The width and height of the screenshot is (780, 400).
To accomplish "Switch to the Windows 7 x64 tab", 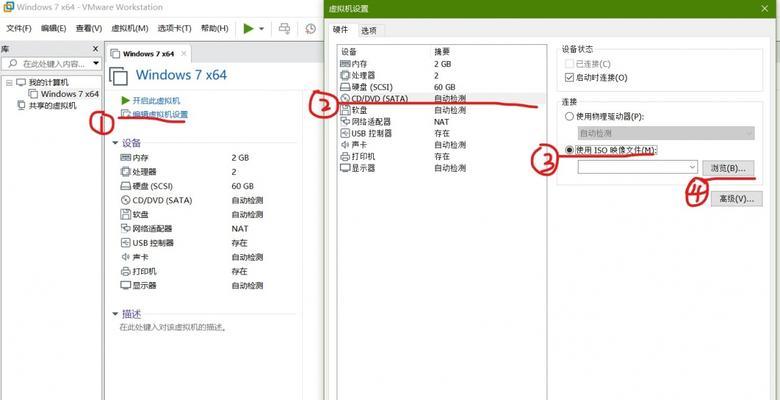I will [148, 54].
